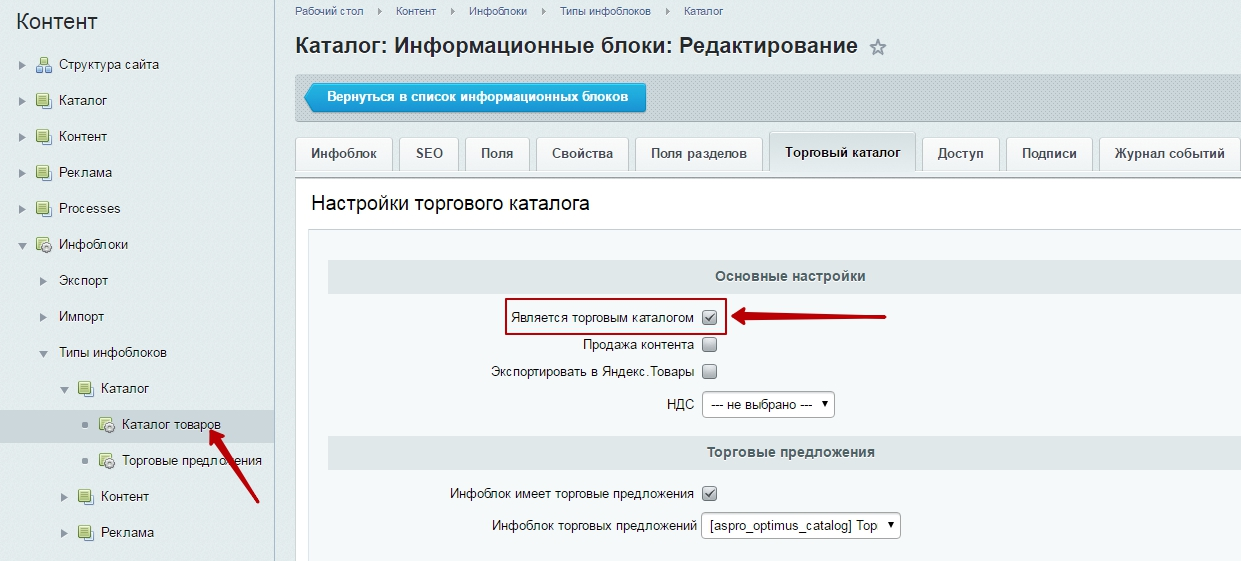1241x561 pixels.
Task: Click the Торговые предложения infoblock icon
Action: (x=106, y=461)
